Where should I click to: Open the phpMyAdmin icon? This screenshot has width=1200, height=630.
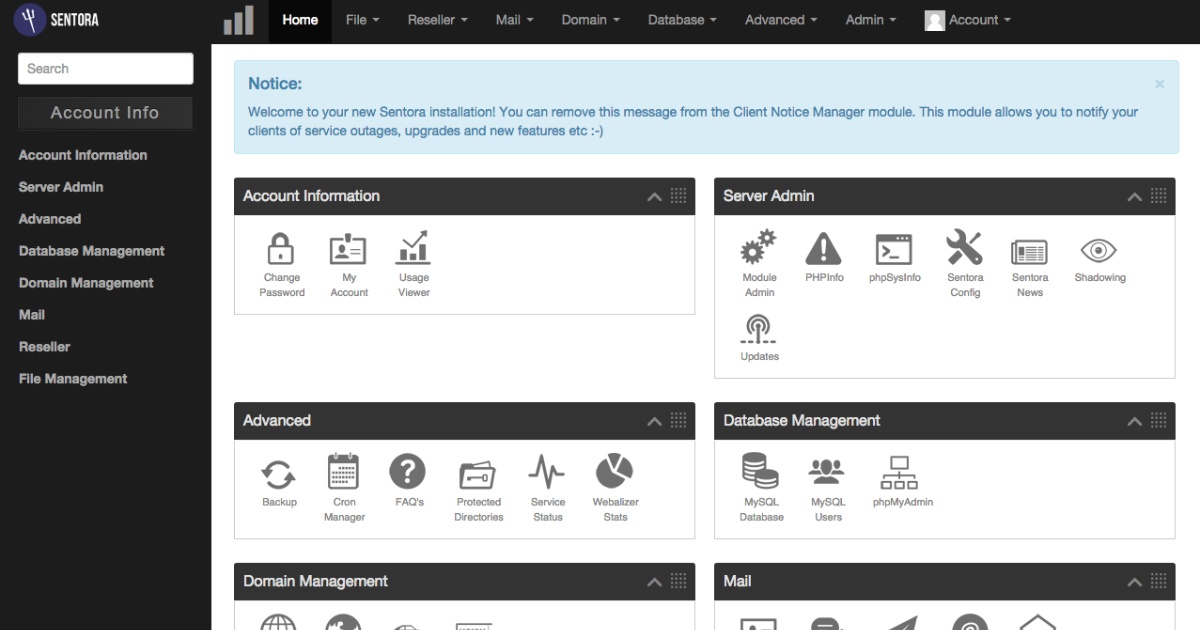coord(902,473)
